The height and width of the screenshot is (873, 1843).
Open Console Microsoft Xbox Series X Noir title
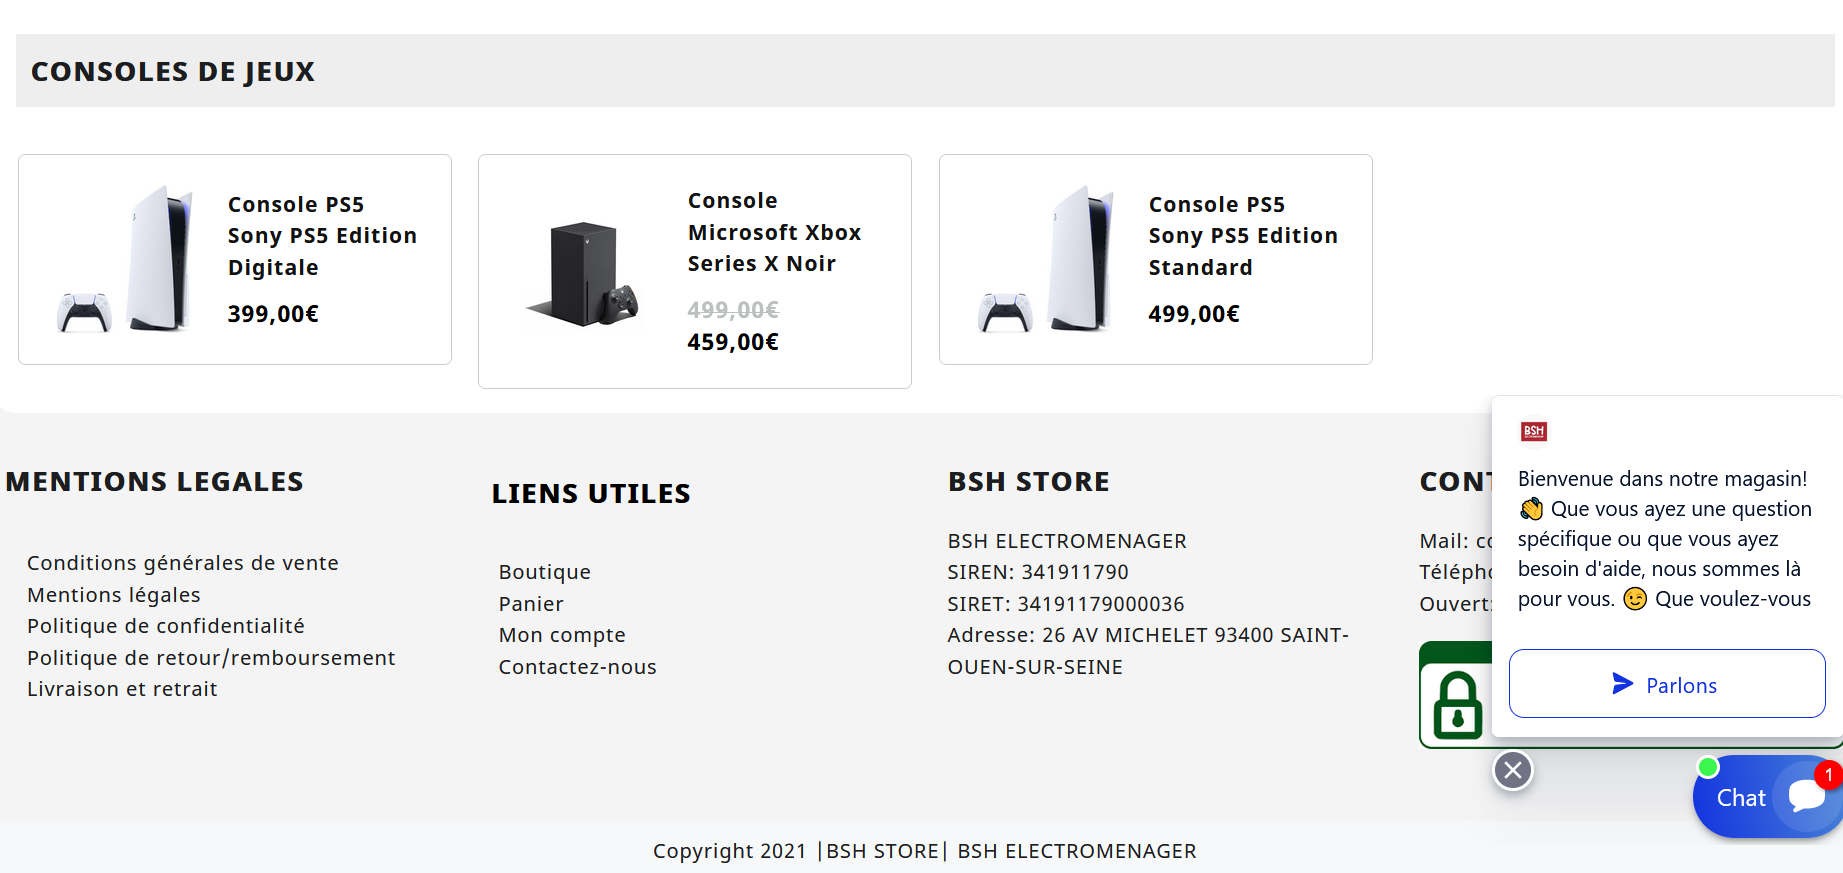click(774, 232)
